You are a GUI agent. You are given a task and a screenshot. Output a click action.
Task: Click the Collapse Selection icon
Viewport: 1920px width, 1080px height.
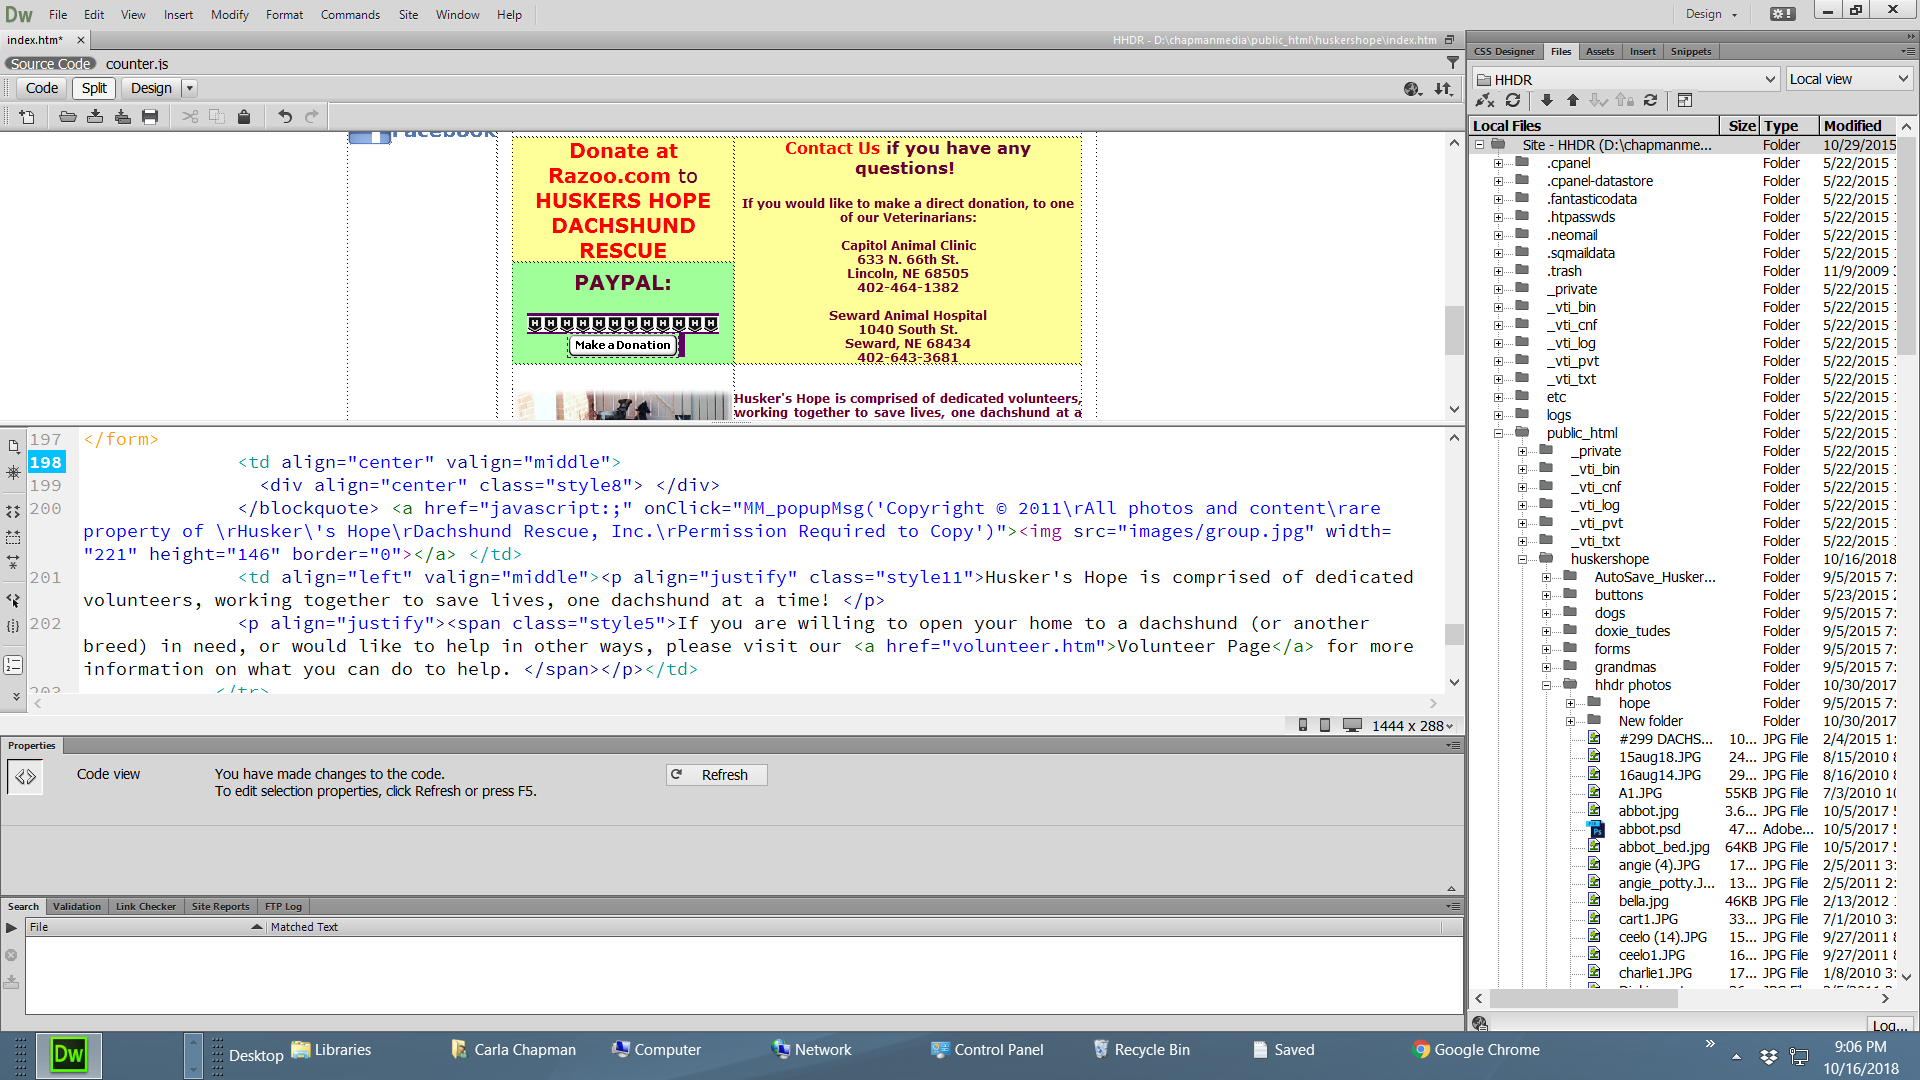14,537
